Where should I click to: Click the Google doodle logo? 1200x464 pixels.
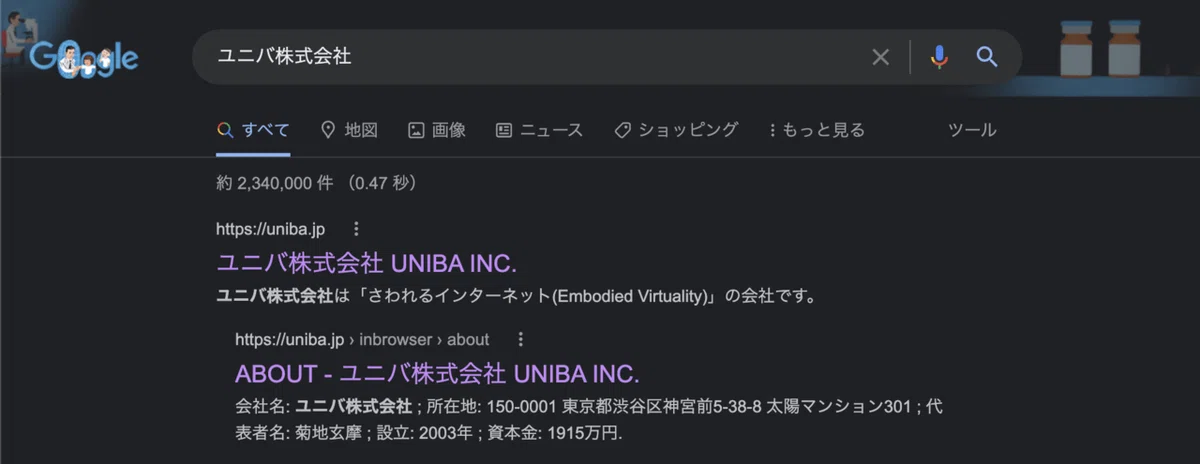pos(83,59)
